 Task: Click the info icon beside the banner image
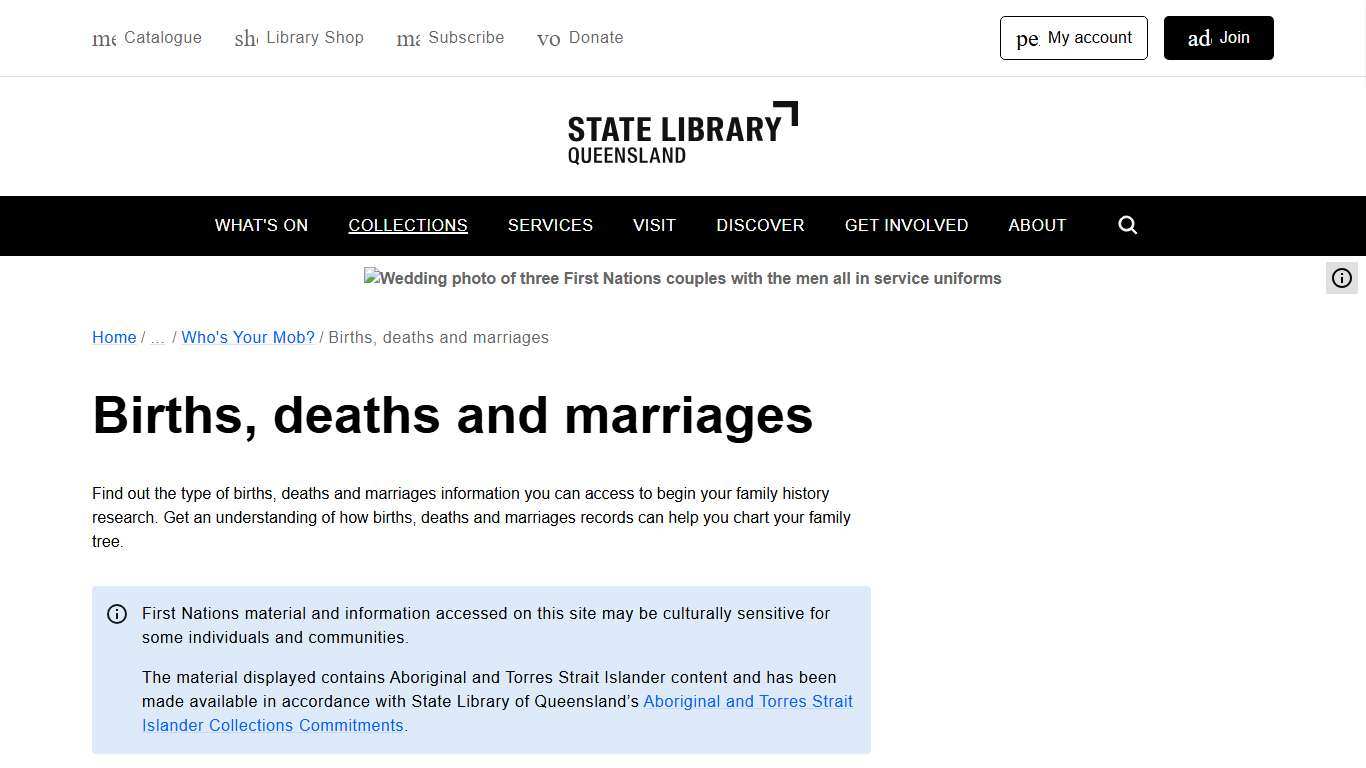tap(1341, 278)
